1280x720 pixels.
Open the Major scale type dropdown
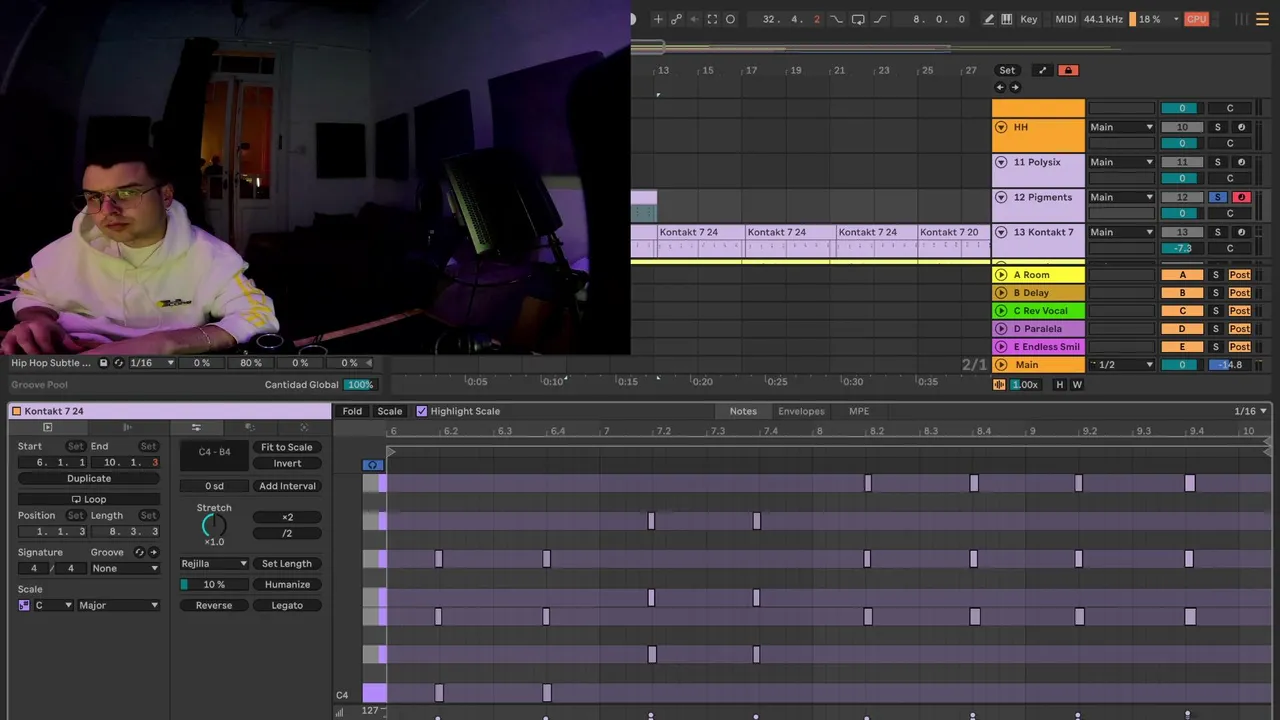[x=119, y=605]
